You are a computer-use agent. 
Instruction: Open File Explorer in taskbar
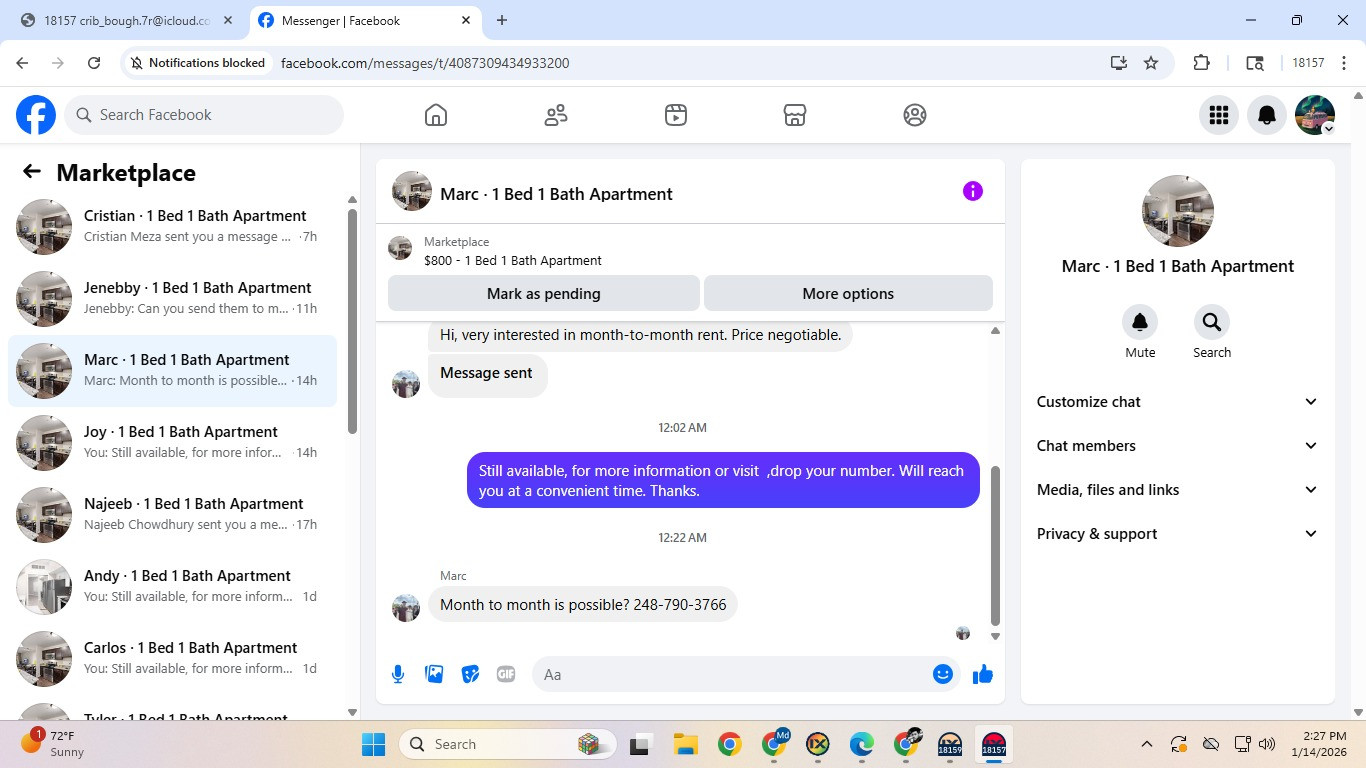[x=685, y=744]
